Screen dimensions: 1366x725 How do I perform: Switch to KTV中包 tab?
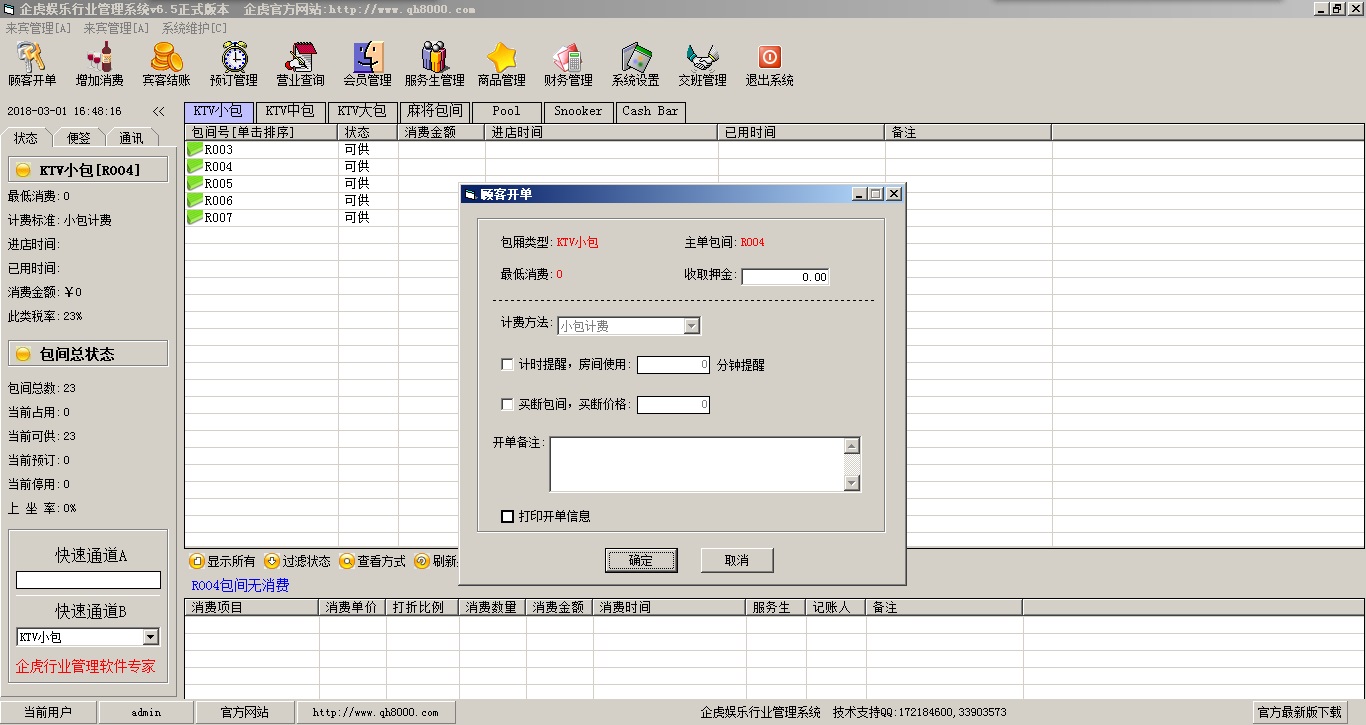point(290,112)
